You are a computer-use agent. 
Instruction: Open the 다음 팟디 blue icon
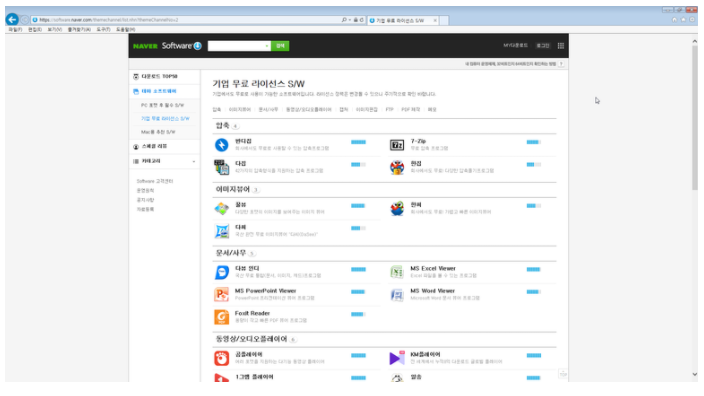click(221, 272)
